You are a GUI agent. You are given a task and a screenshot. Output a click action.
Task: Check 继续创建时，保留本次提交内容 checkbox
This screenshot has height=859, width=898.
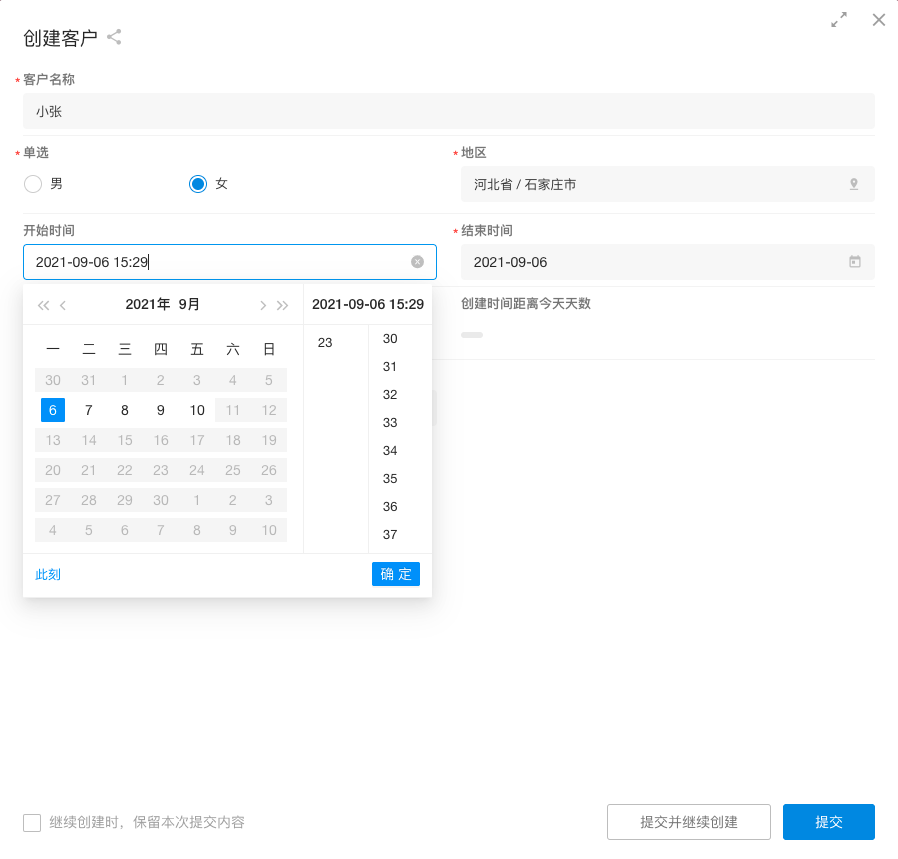[32, 823]
